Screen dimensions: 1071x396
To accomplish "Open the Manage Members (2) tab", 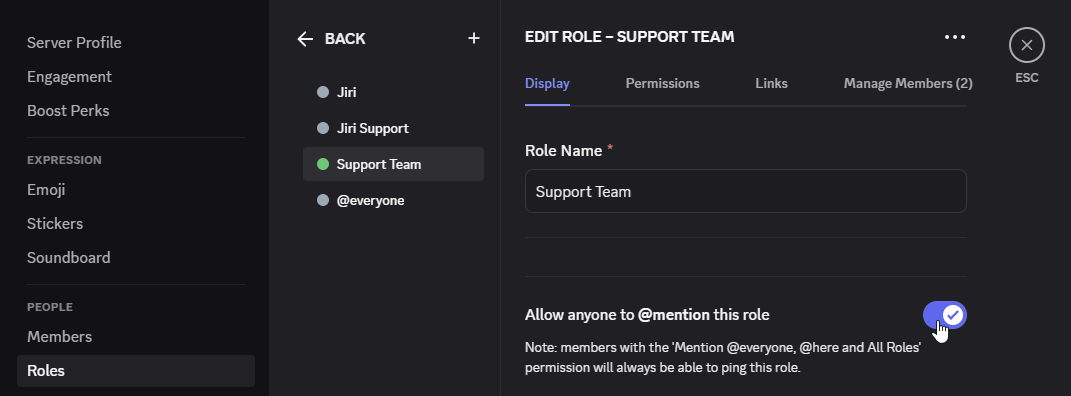I will pos(908,83).
